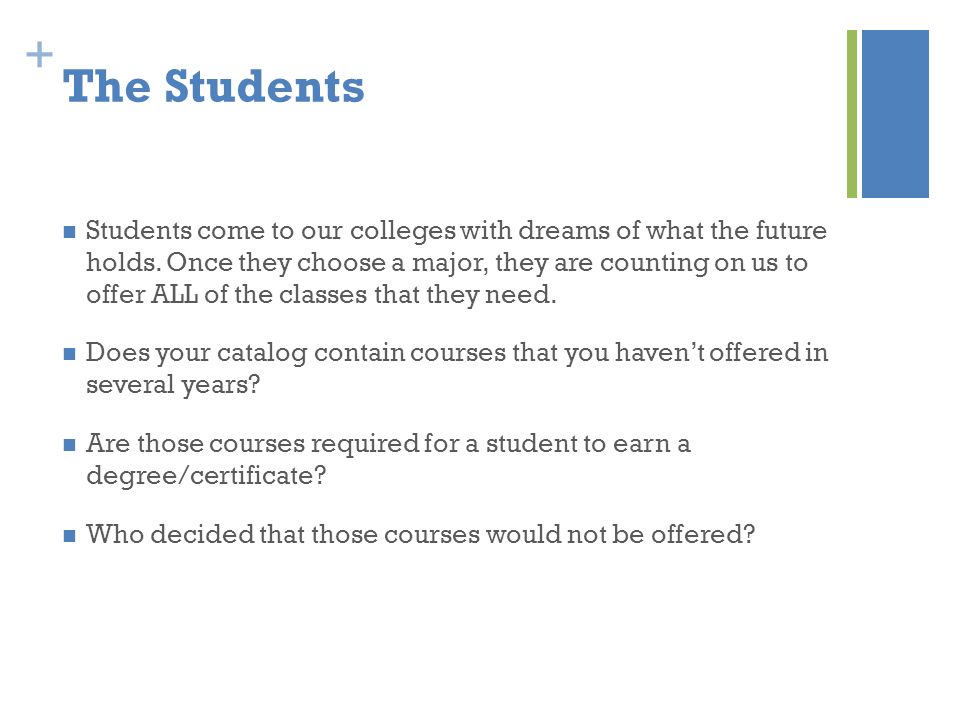This screenshot has height=720, width=960.
Task: Click the phrase 'Once they choose a major'
Action: (x=327, y=263)
